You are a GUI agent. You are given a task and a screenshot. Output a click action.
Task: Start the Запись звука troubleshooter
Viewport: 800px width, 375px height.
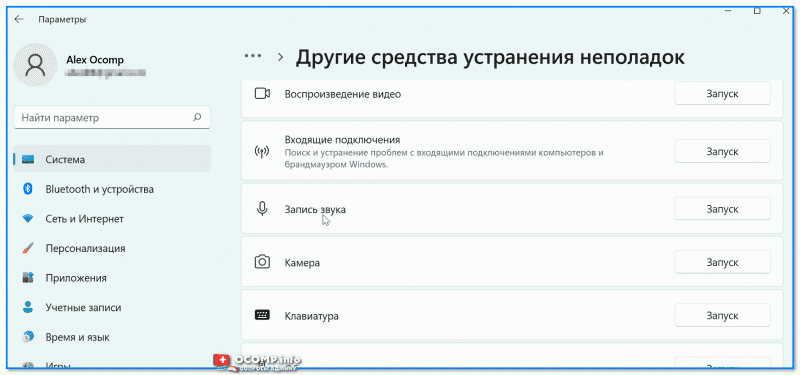click(x=722, y=209)
